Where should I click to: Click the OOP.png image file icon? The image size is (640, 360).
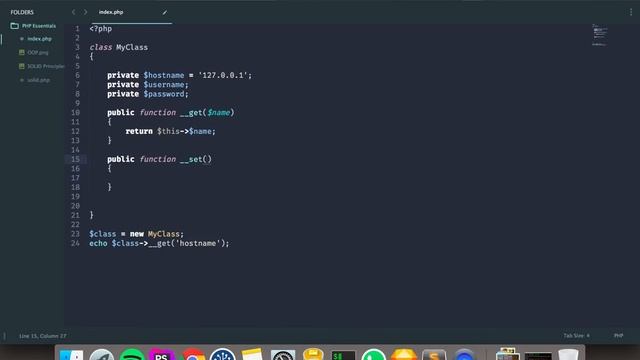click(22, 53)
